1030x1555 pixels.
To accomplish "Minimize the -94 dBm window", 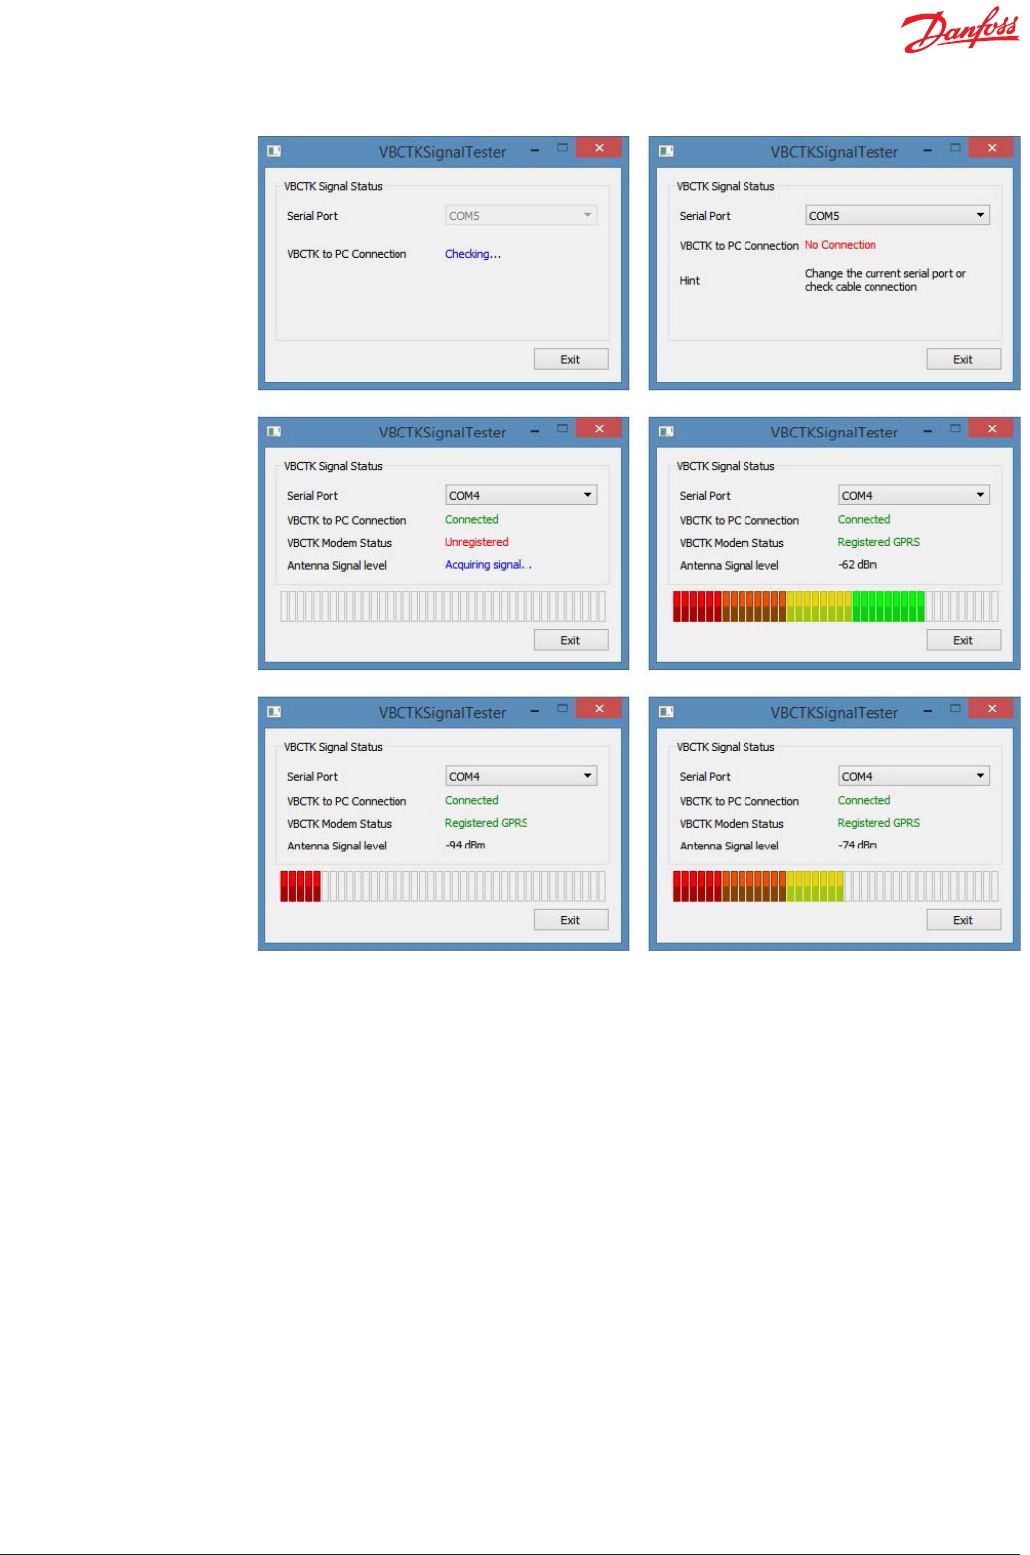I will 535,712.
